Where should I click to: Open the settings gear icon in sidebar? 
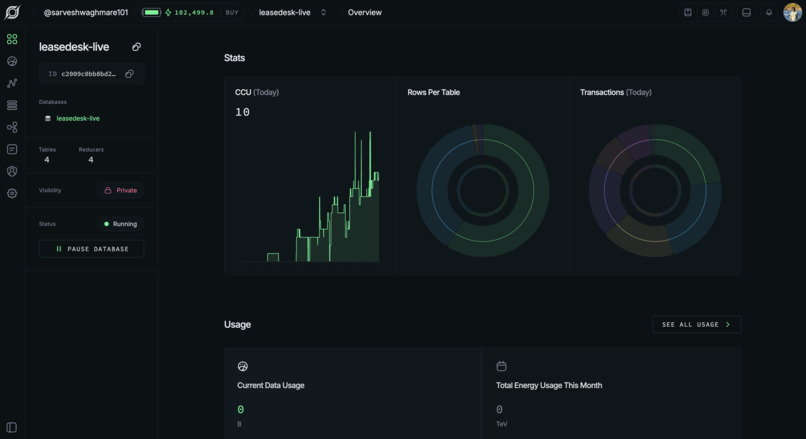click(x=12, y=193)
